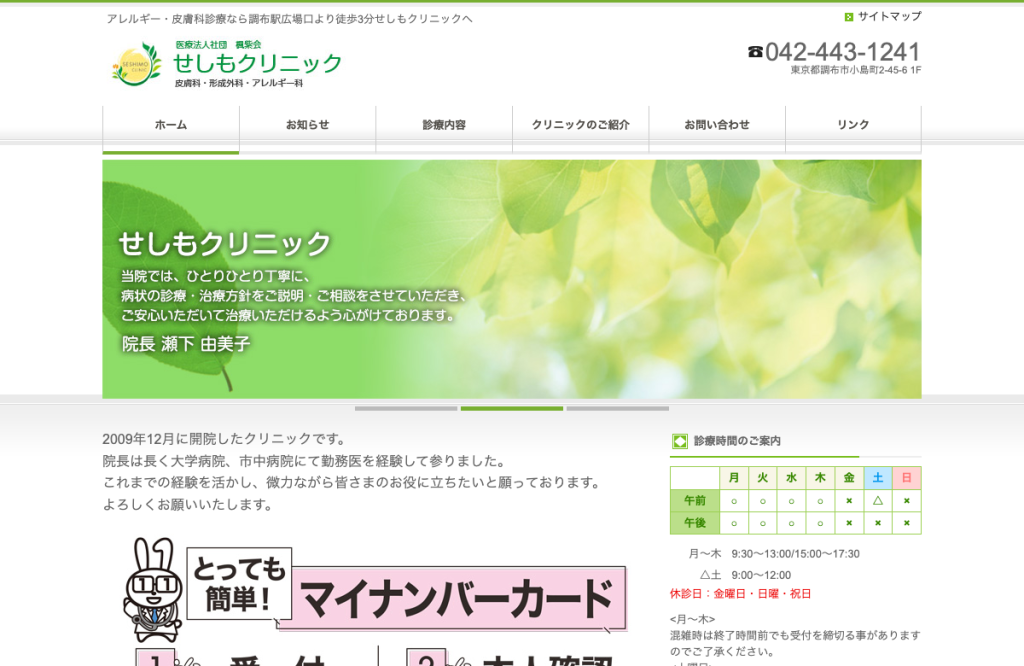Click the 火 column header in schedule

point(763,478)
